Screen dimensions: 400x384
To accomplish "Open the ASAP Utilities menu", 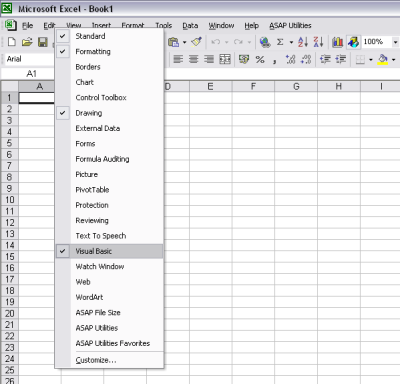I will (290, 25).
